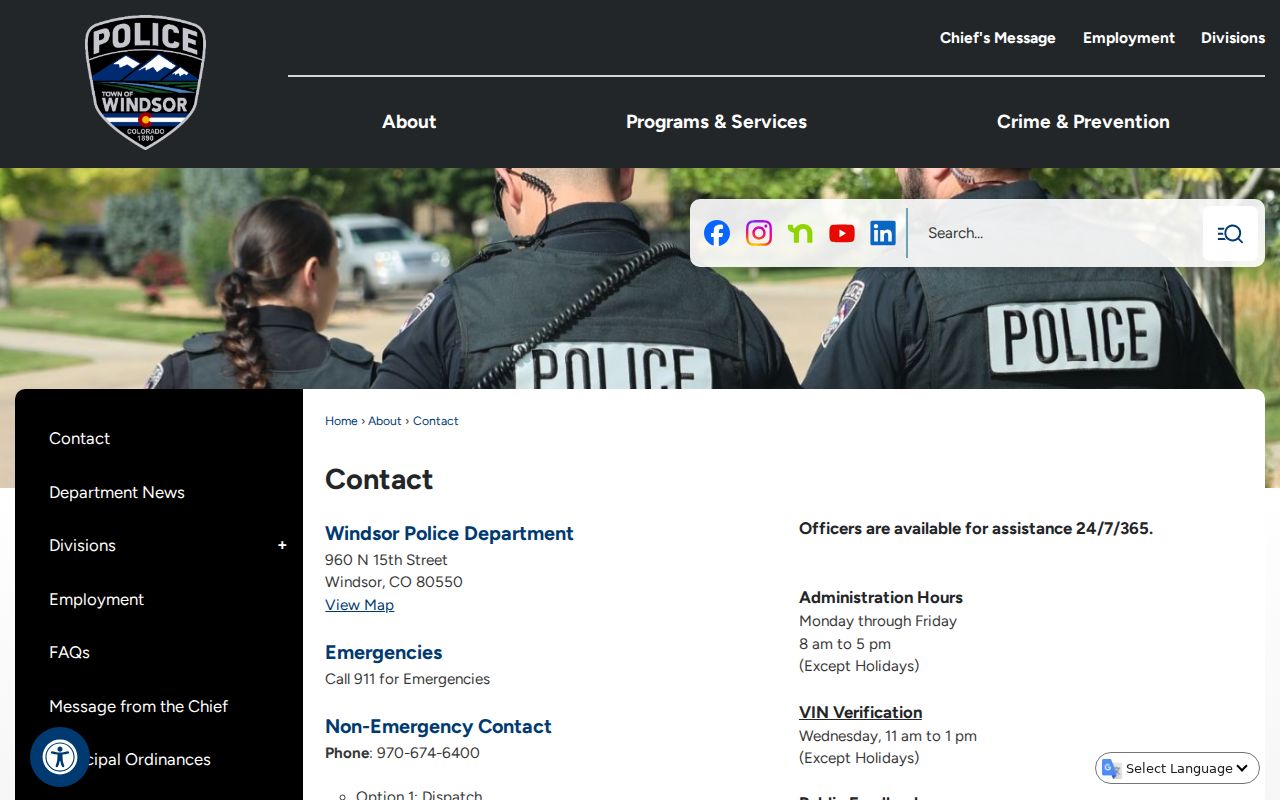
Task: Click the 'Call 911 for Emergencies' text
Action: pyautogui.click(x=407, y=679)
